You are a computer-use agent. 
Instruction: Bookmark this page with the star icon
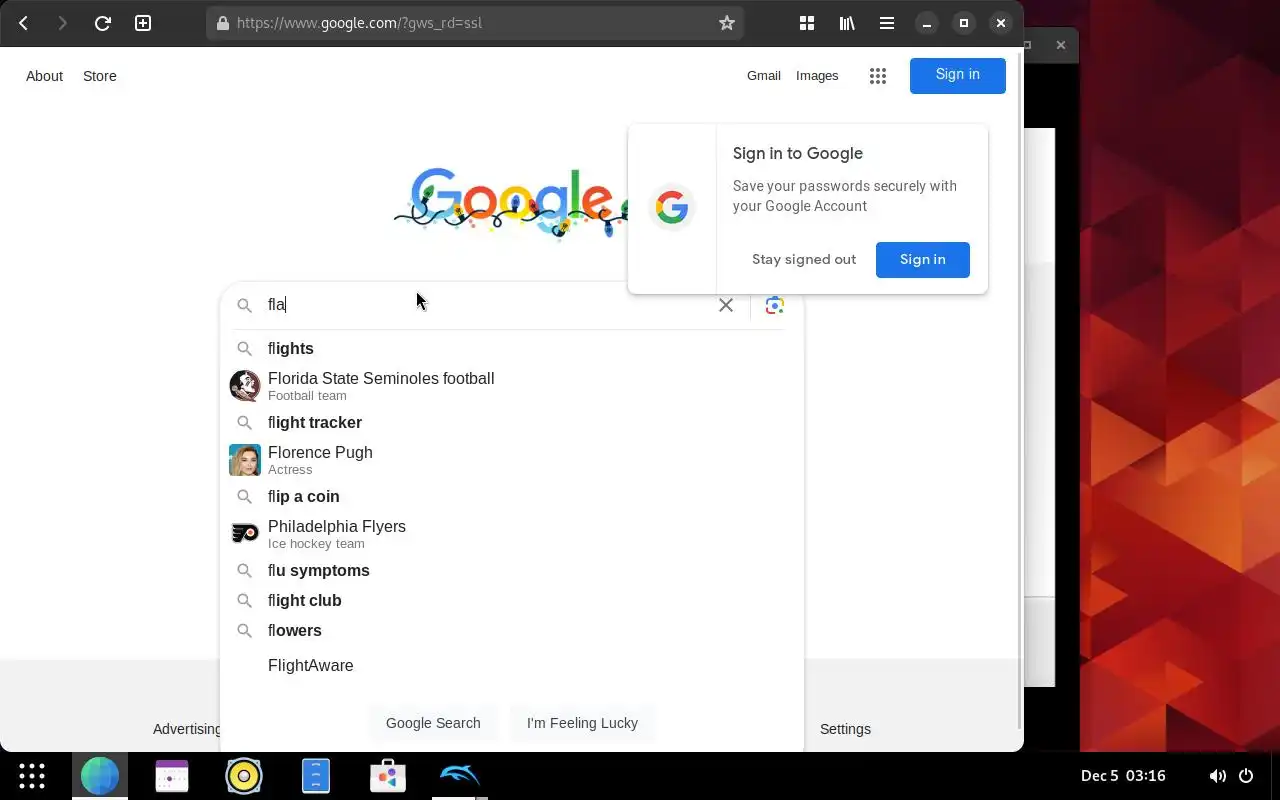[727, 23]
